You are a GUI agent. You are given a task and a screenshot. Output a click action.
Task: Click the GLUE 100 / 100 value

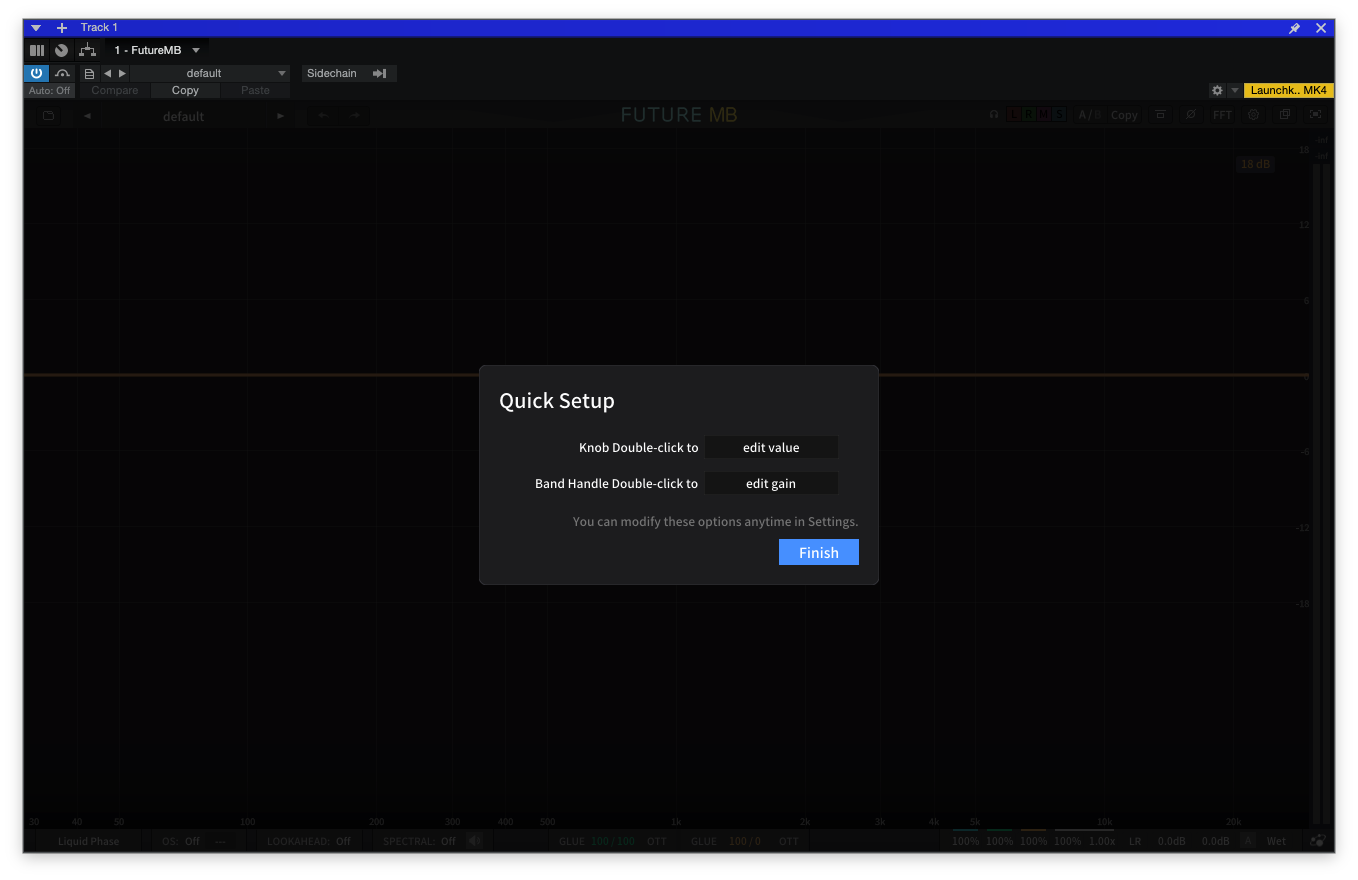613,841
